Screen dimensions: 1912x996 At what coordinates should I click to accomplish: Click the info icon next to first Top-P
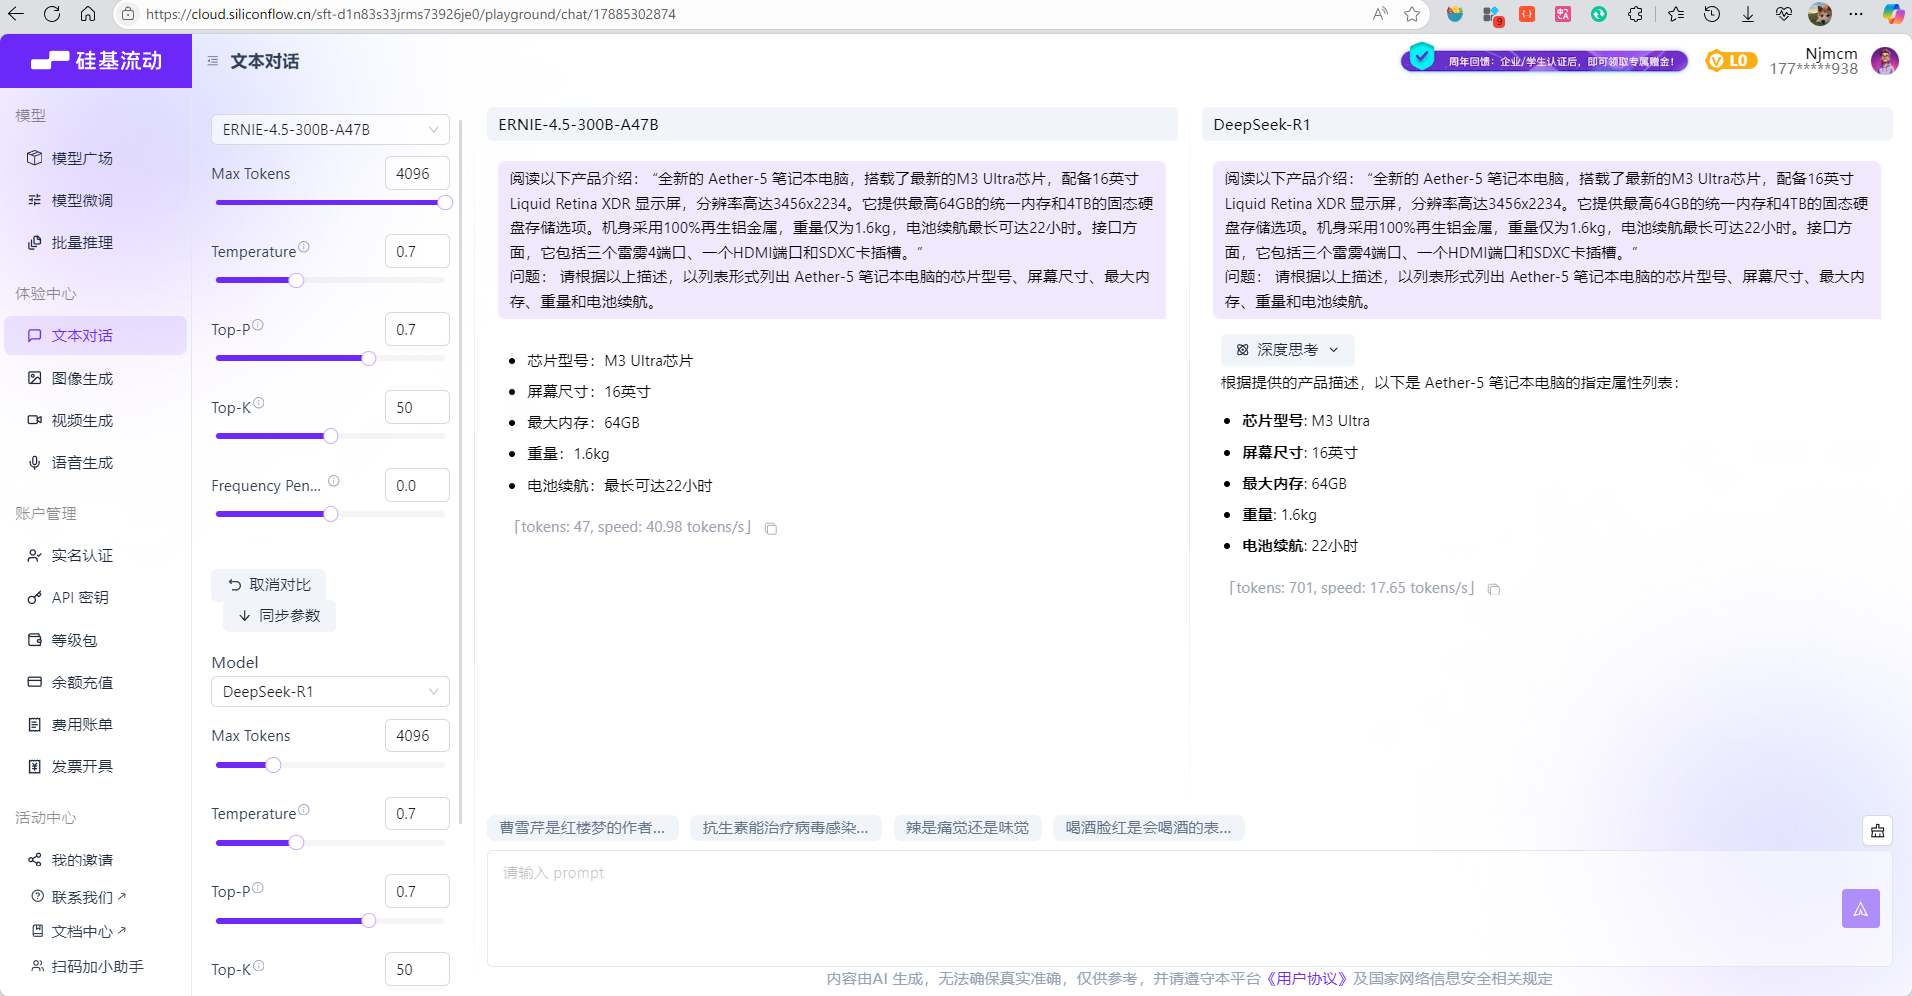pyautogui.click(x=258, y=325)
